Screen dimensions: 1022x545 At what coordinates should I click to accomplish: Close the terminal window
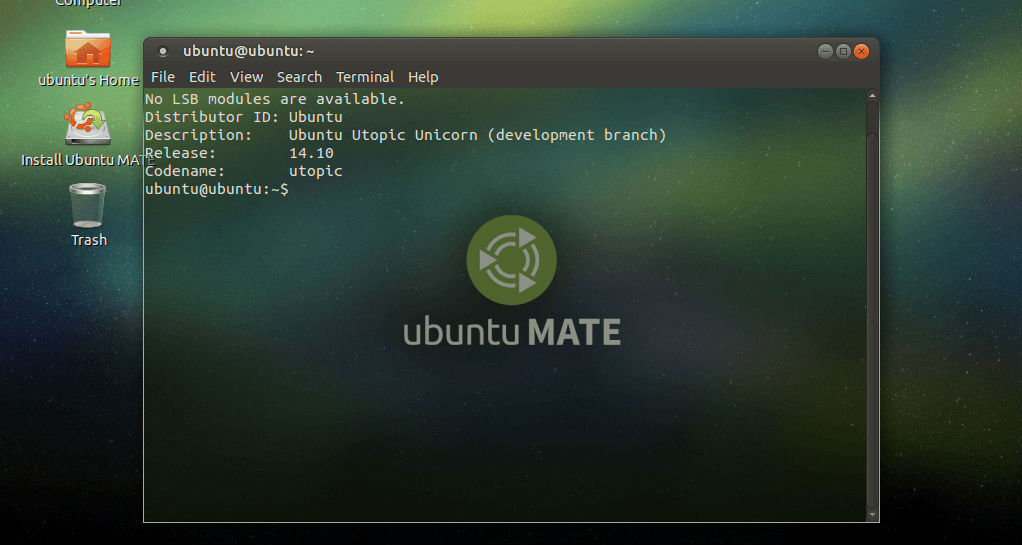pos(862,52)
